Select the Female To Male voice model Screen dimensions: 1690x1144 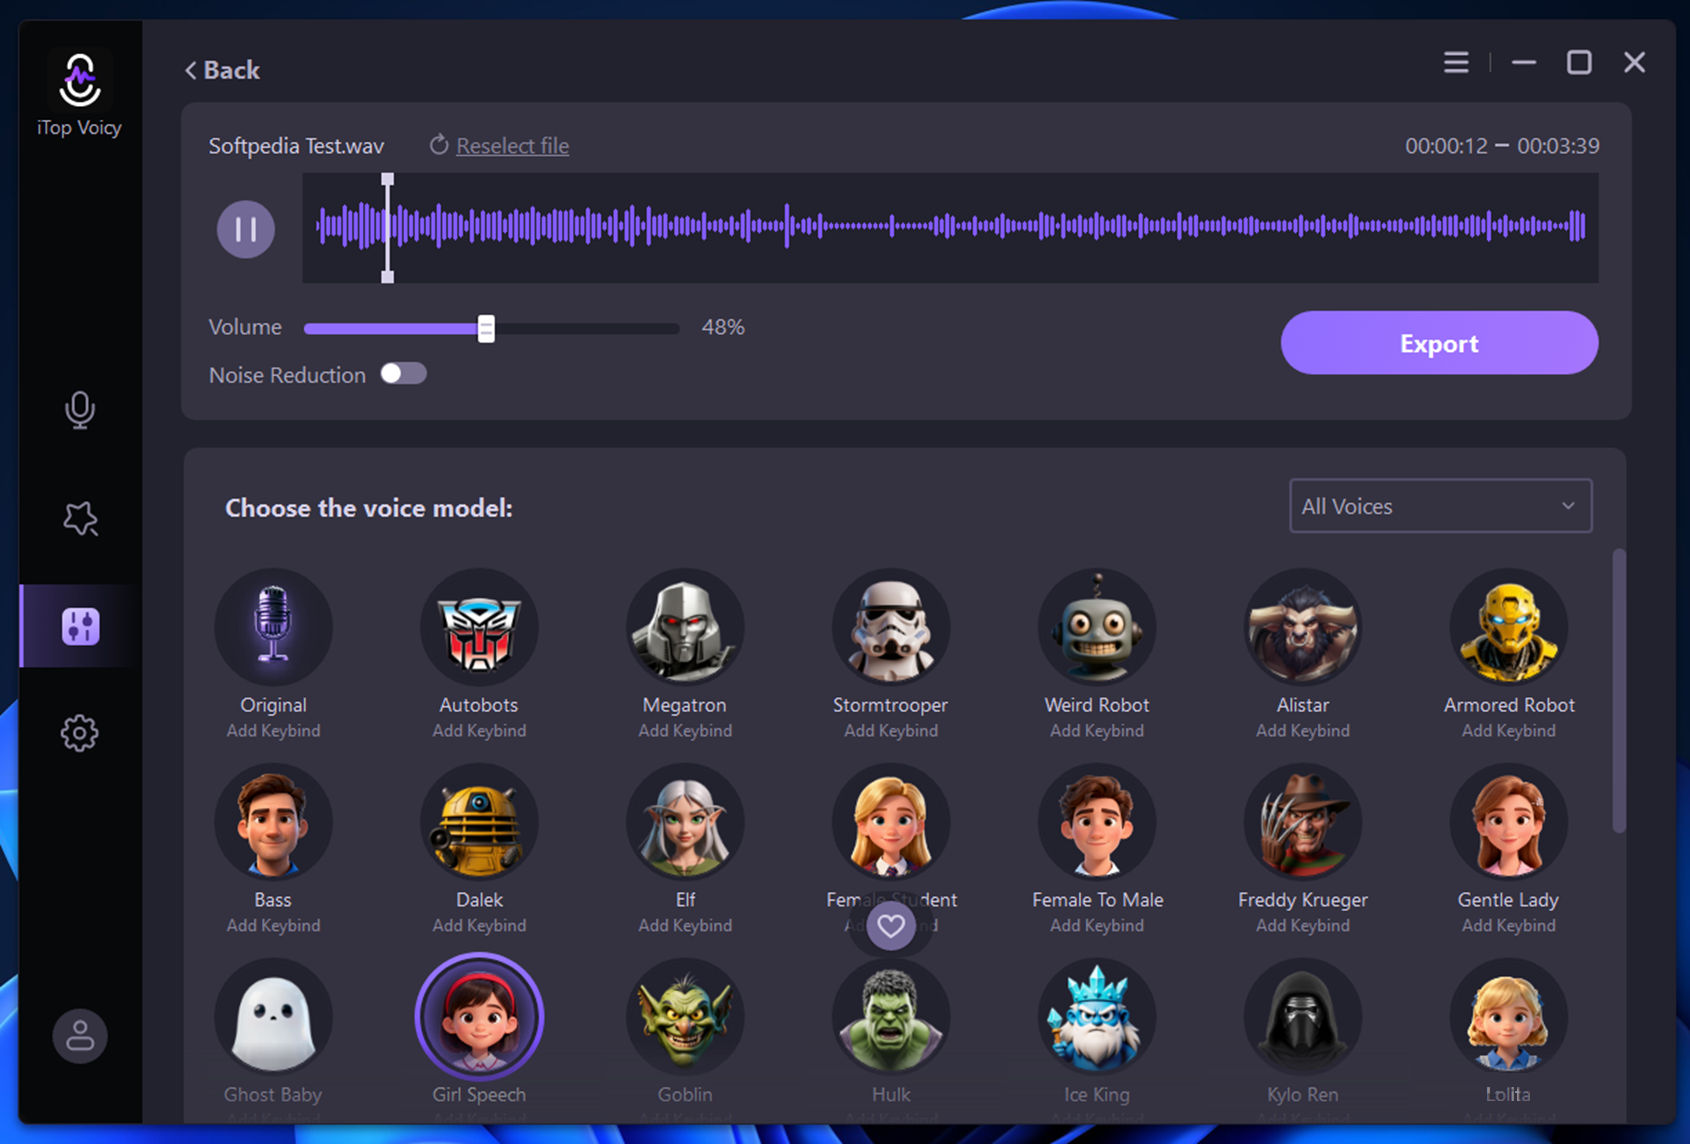(1097, 822)
